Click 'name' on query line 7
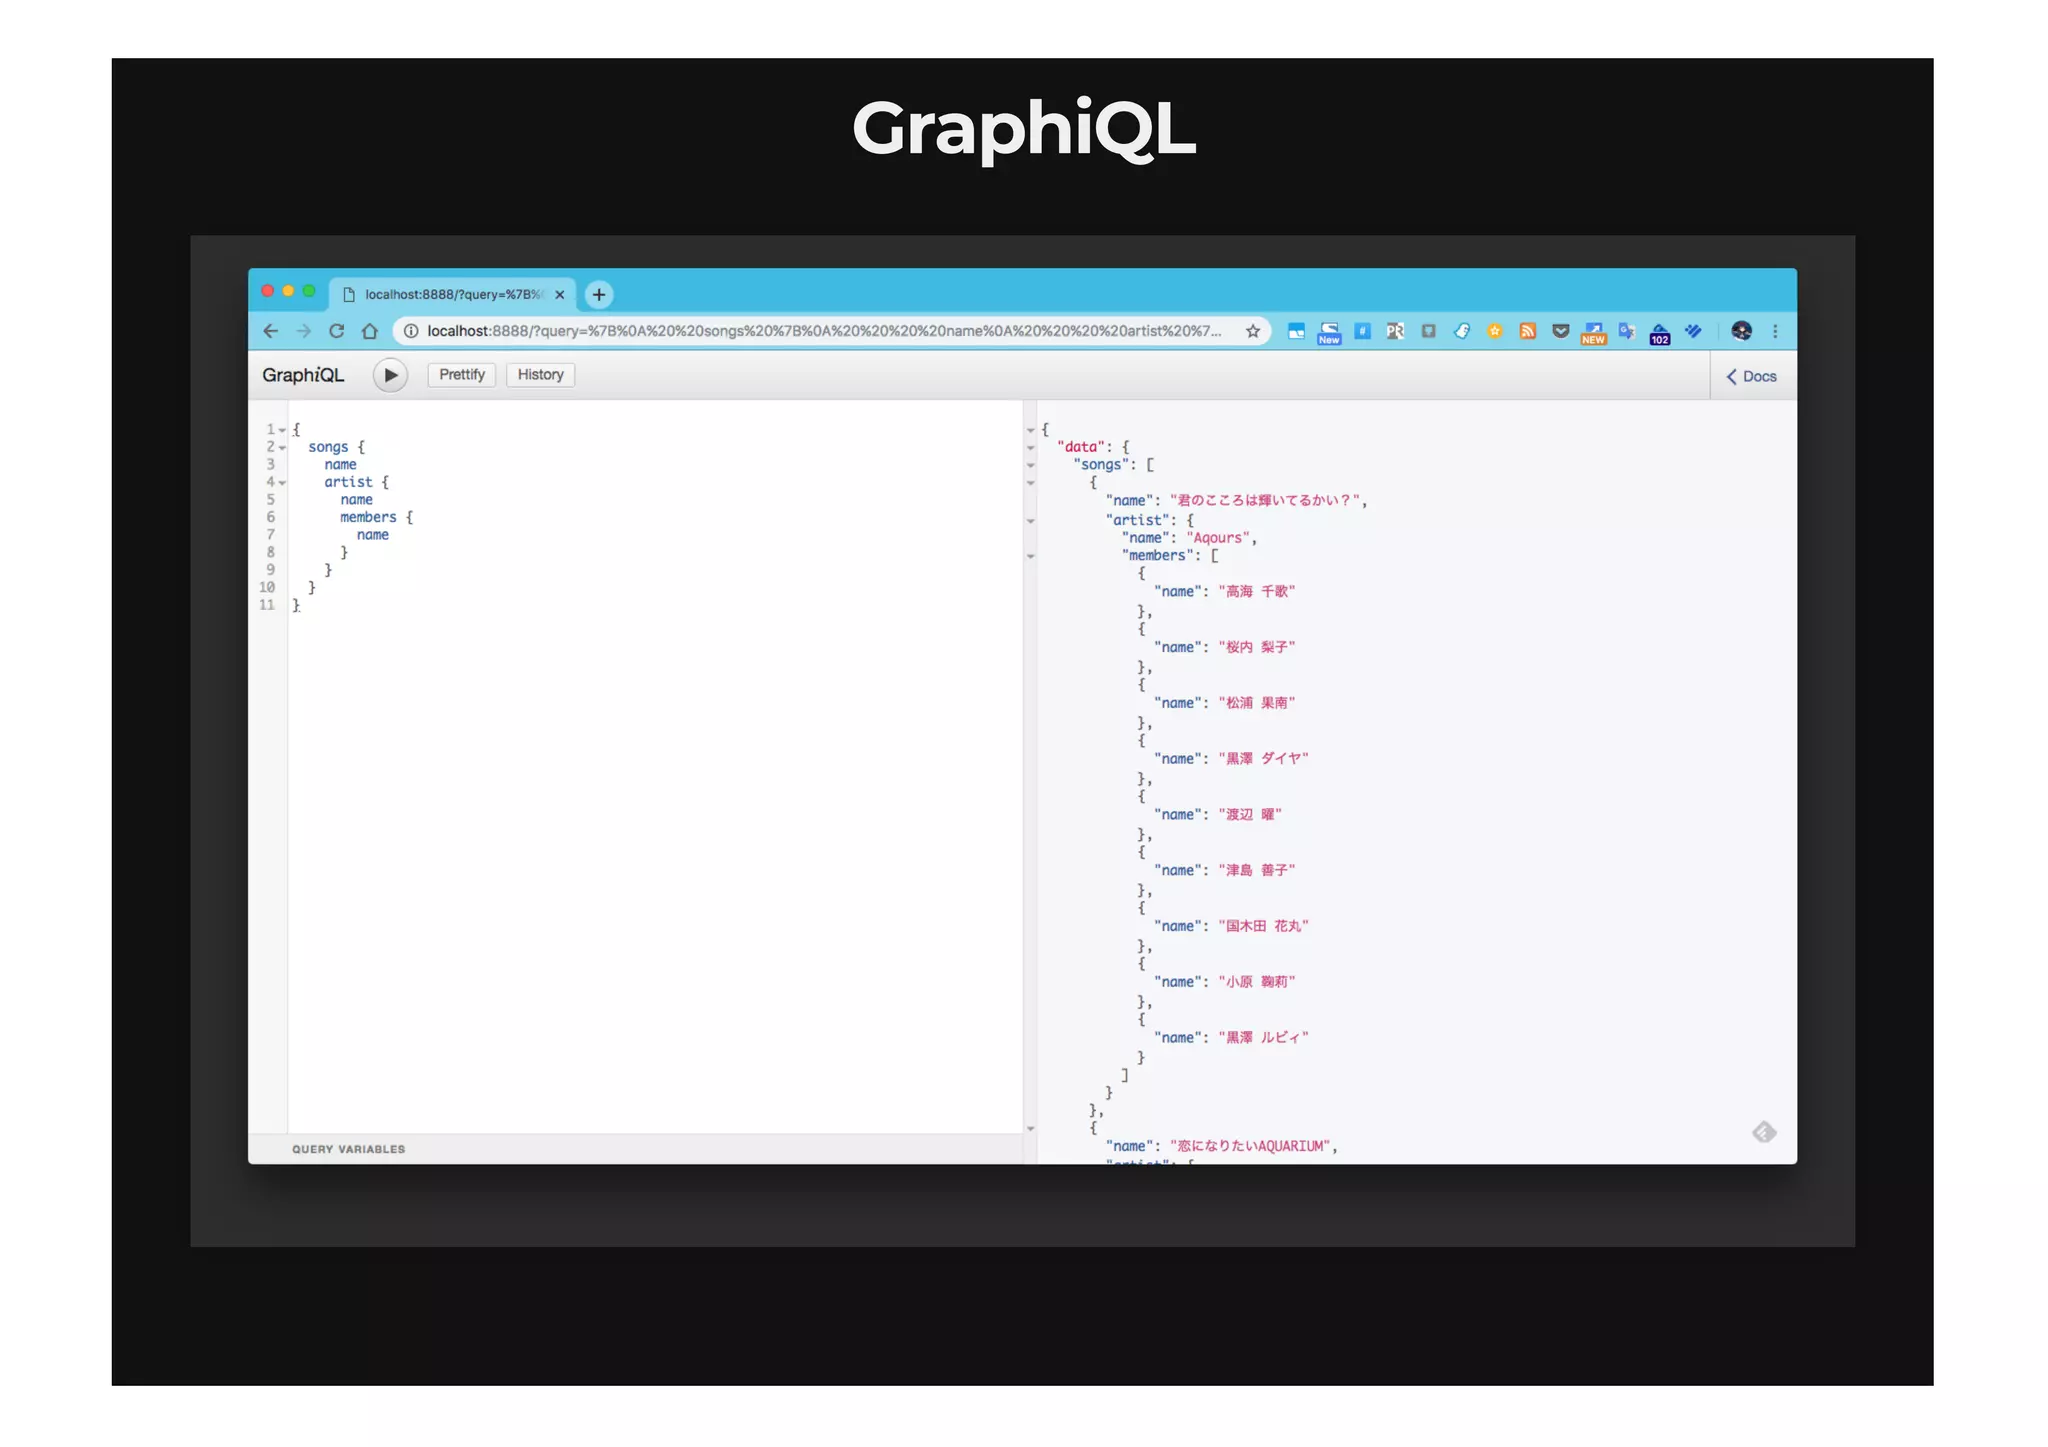Screen dimensions: 2048x1447 372,535
